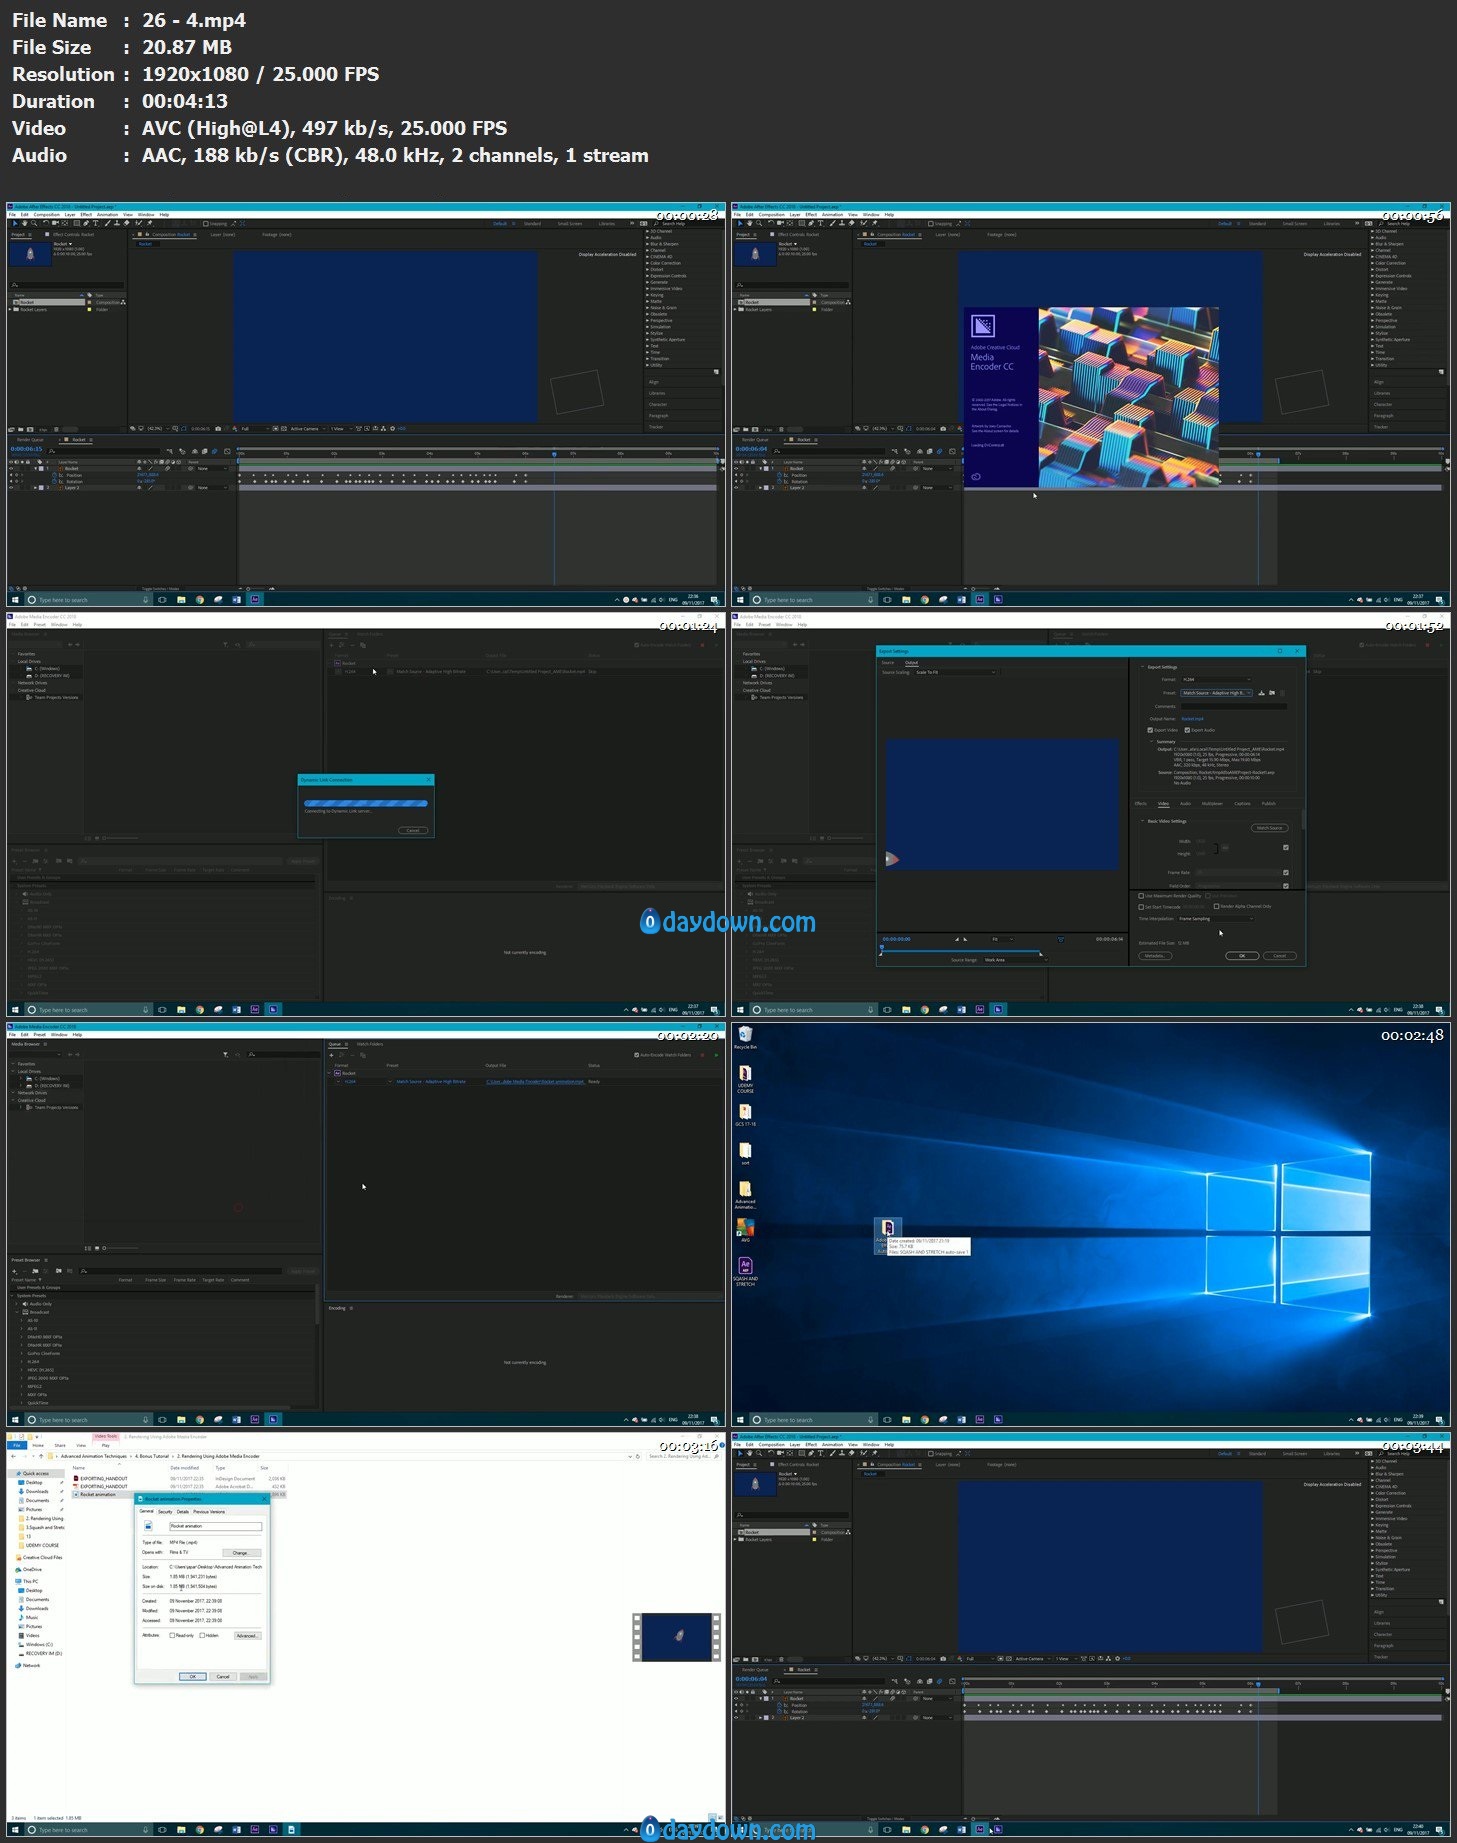Toggle Auto-Encode Watch Folders checkbox in 00:02:20 frame
Image resolution: width=1457 pixels, height=1843 pixels.
click(x=637, y=1055)
